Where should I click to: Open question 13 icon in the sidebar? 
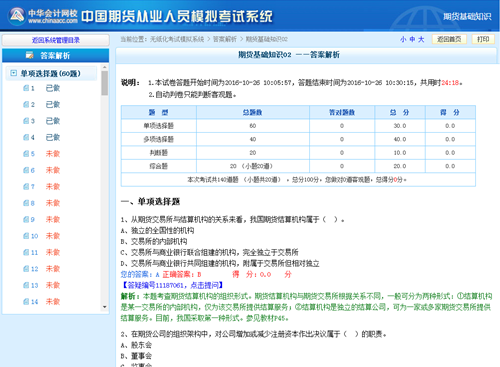(26, 285)
